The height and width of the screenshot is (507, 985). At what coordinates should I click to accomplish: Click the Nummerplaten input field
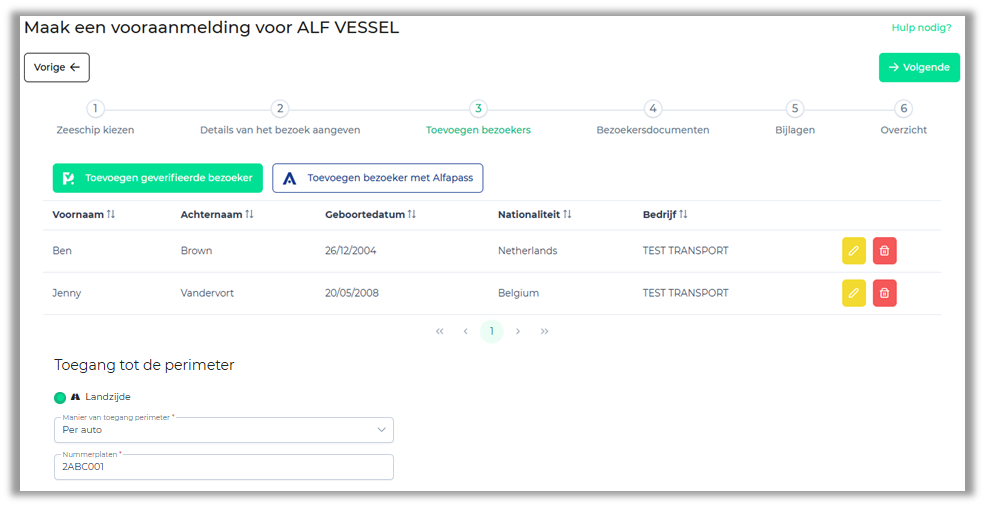tap(224, 467)
